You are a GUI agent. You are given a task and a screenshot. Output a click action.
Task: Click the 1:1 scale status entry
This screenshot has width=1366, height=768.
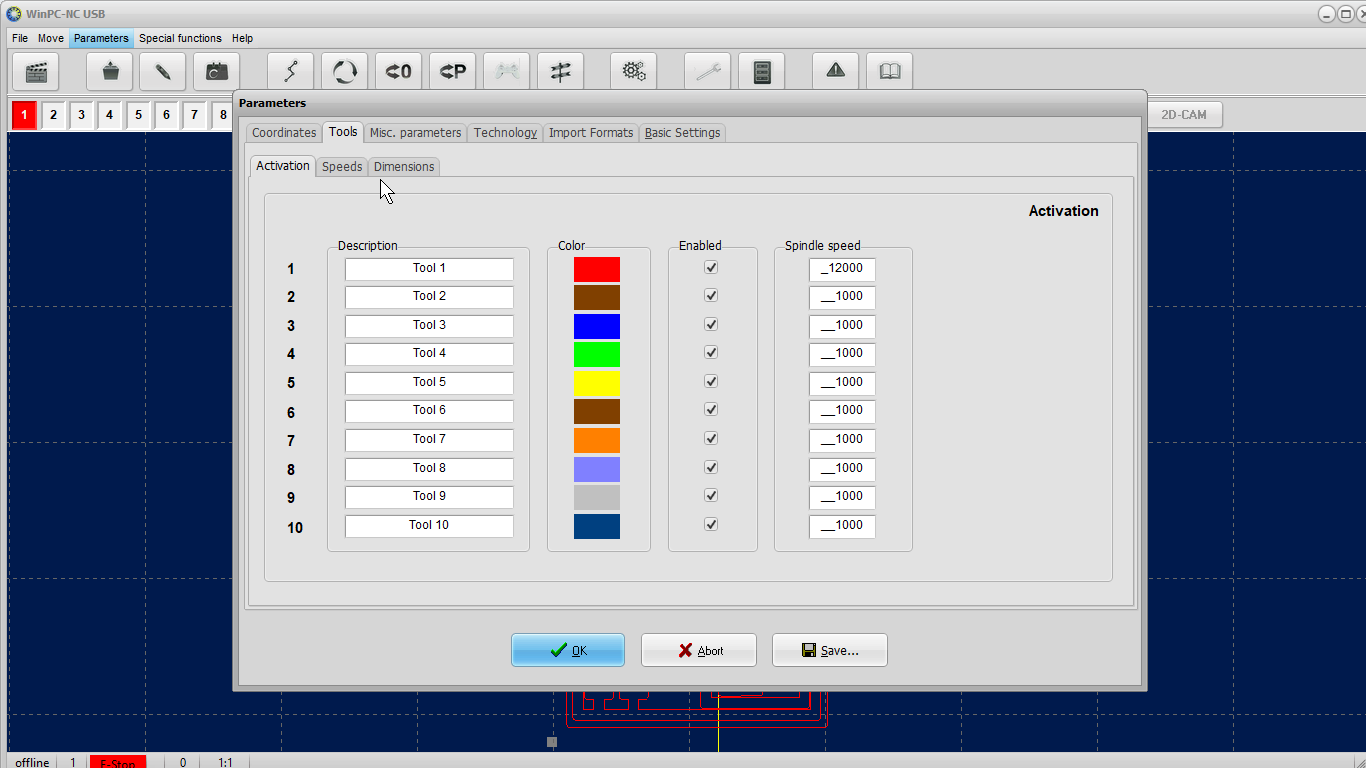[x=225, y=762]
